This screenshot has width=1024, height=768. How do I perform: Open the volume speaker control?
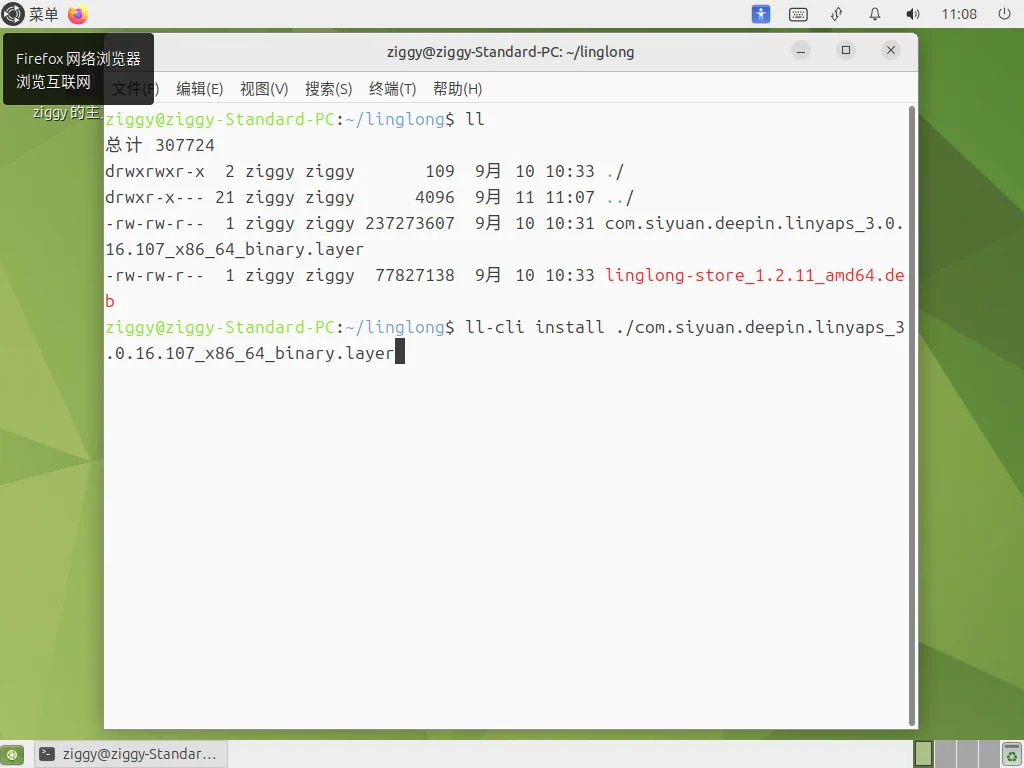tap(912, 14)
